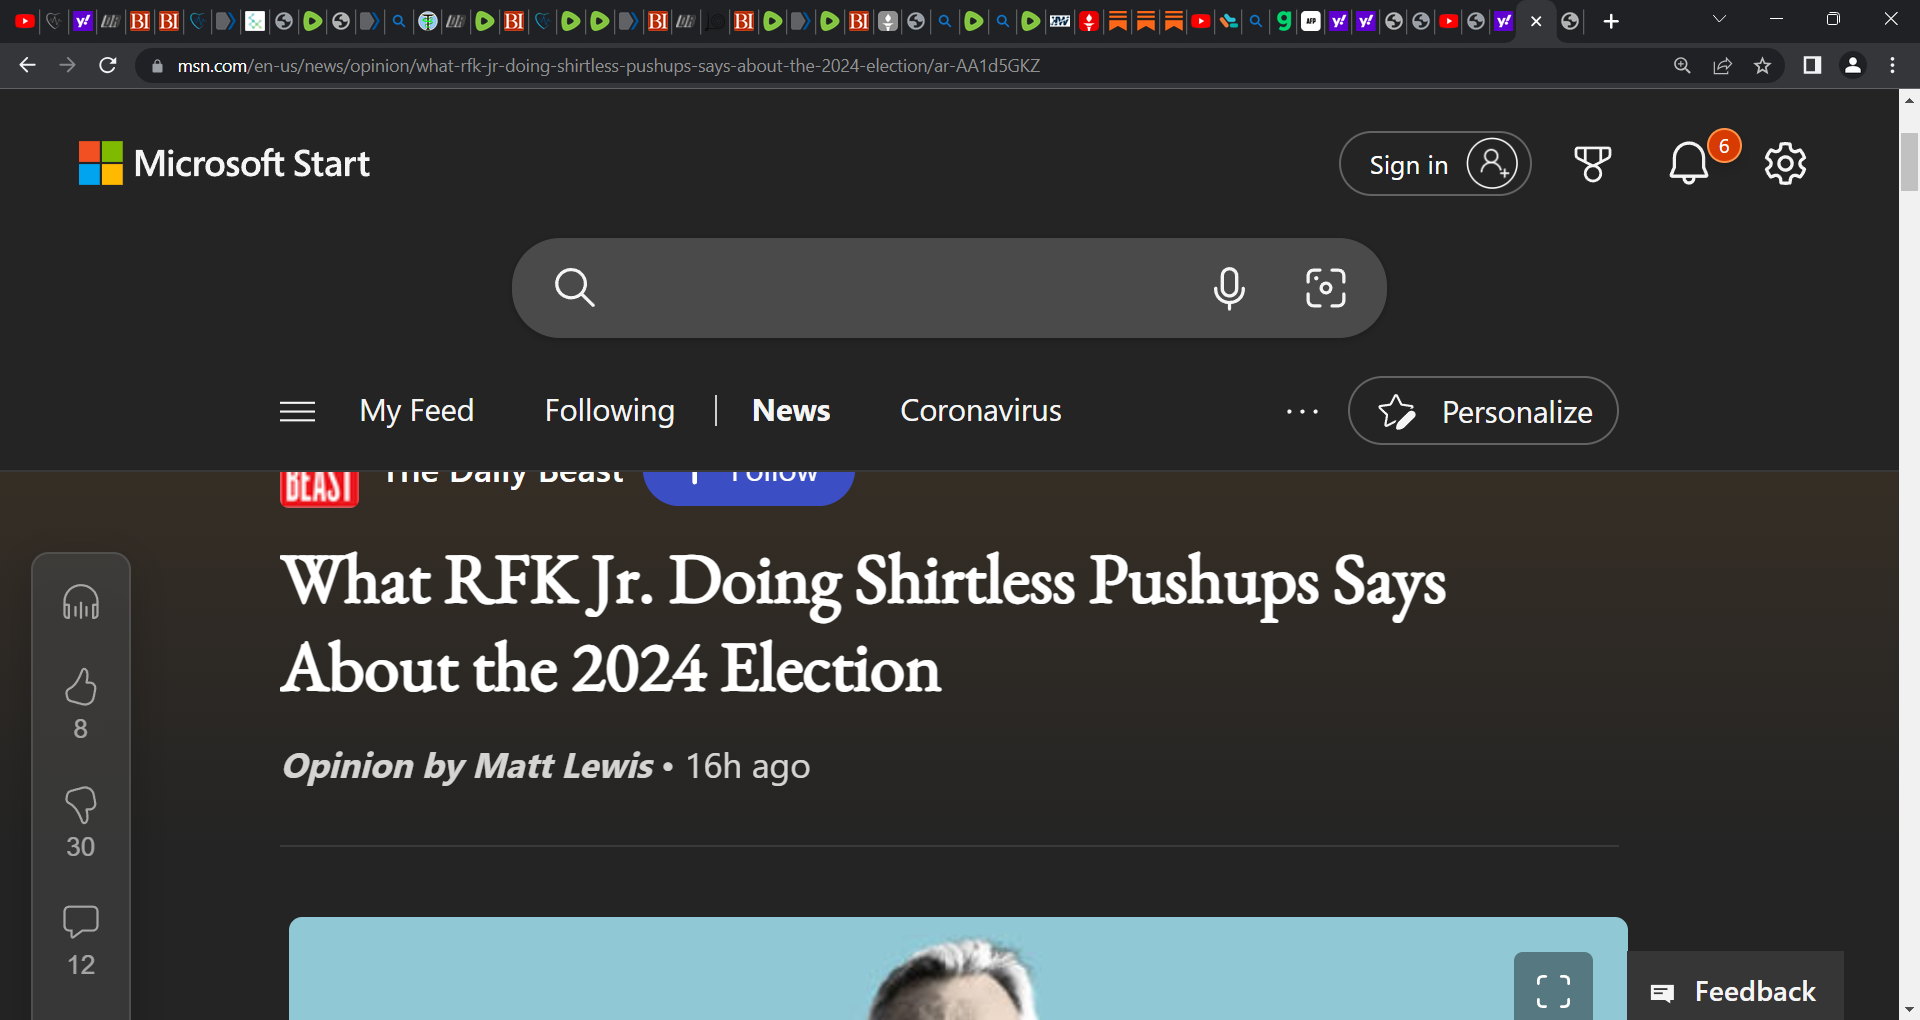
Task: Click the Sign in button
Action: 1435,164
